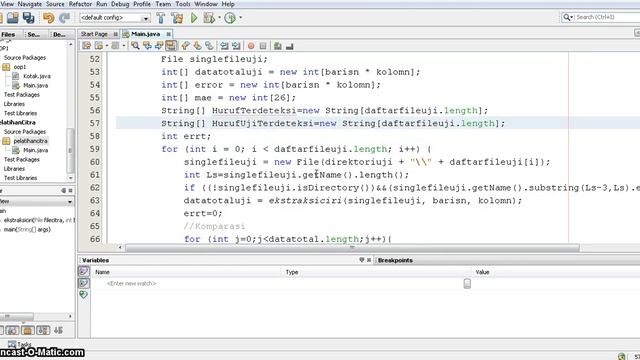
Task: Open editor Back history dropdown arrow
Action: click(107, 46)
